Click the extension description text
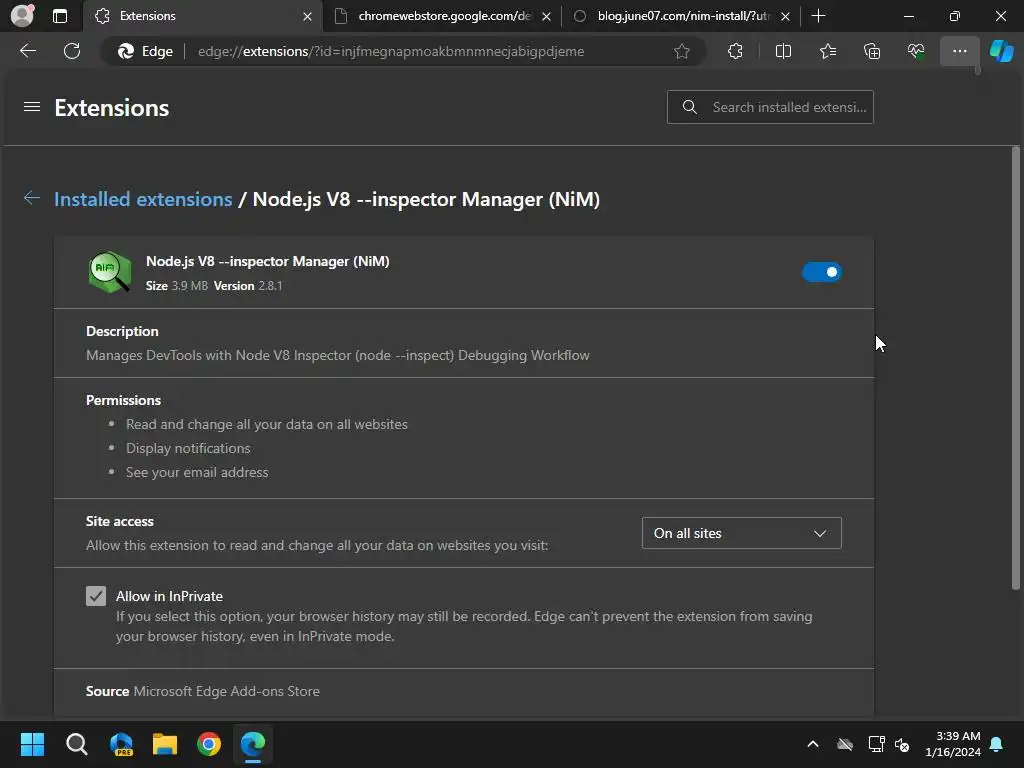1024x768 pixels. point(338,355)
